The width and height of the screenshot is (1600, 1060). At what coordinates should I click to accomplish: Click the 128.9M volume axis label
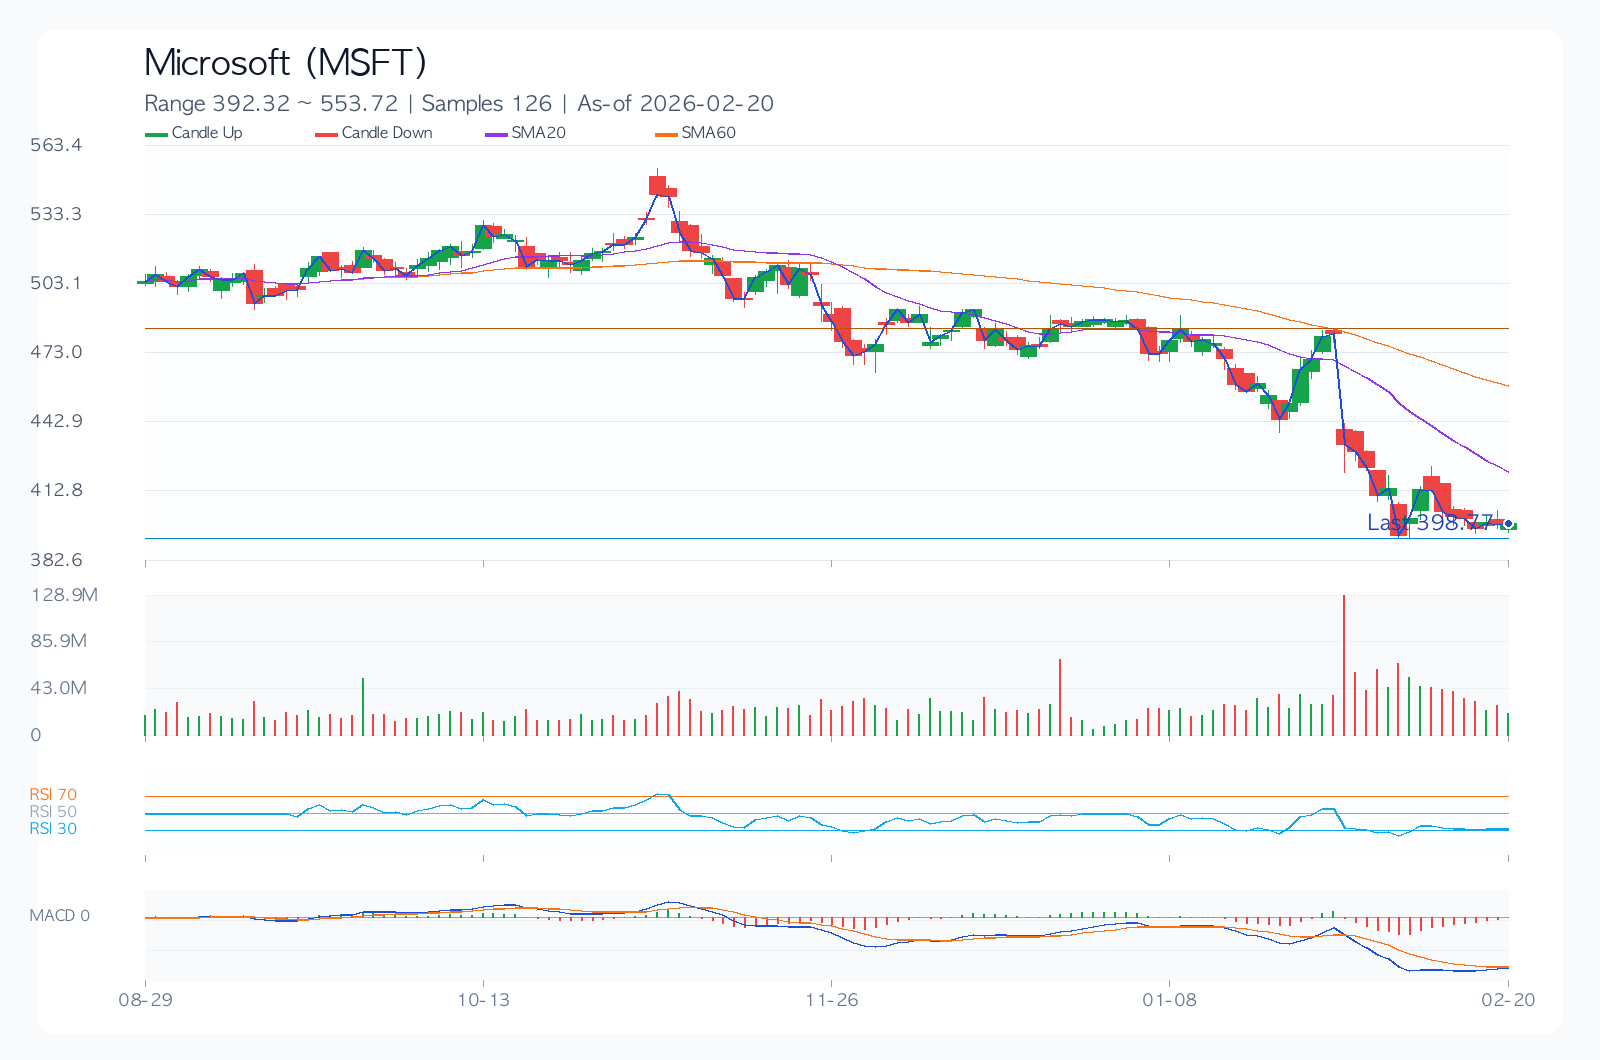click(x=64, y=595)
